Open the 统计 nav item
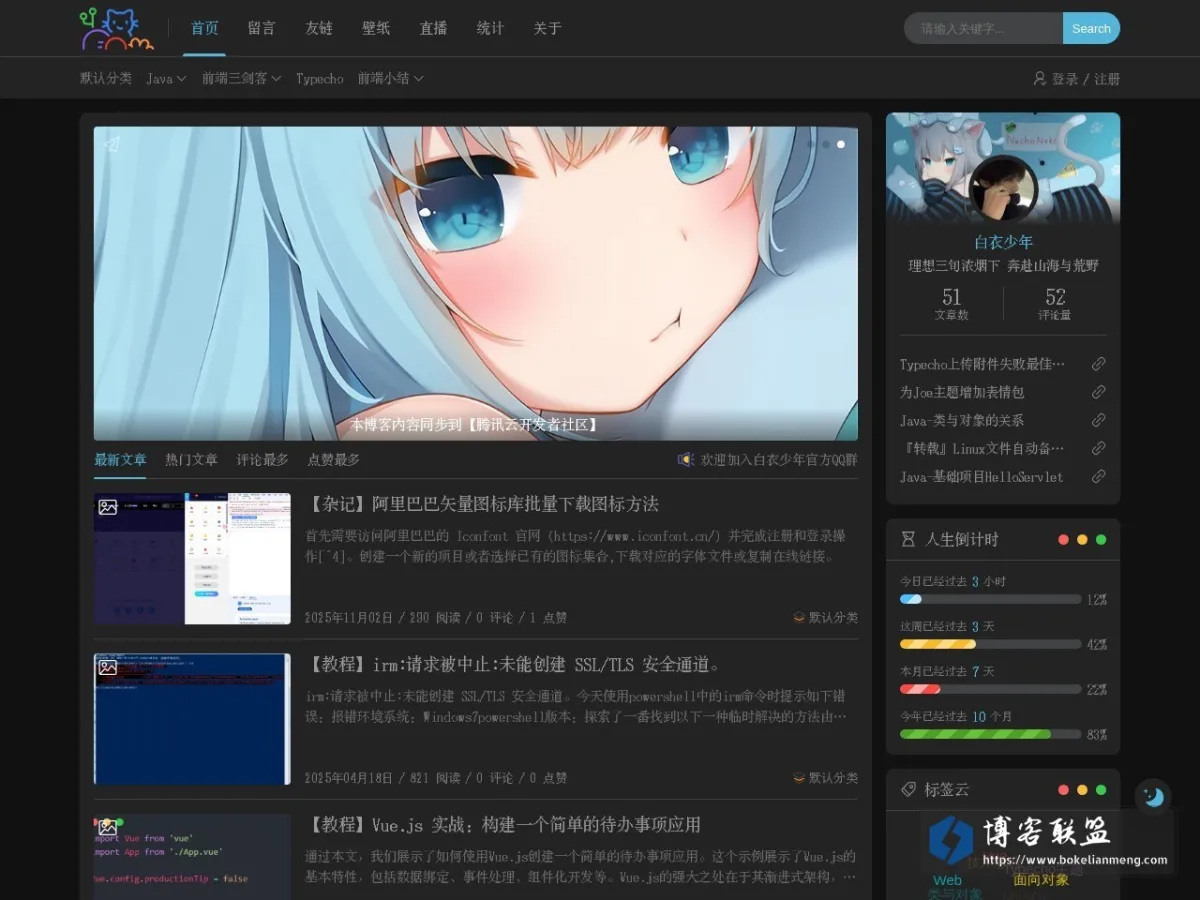The image size is (1200, 900). coord(490,28)
